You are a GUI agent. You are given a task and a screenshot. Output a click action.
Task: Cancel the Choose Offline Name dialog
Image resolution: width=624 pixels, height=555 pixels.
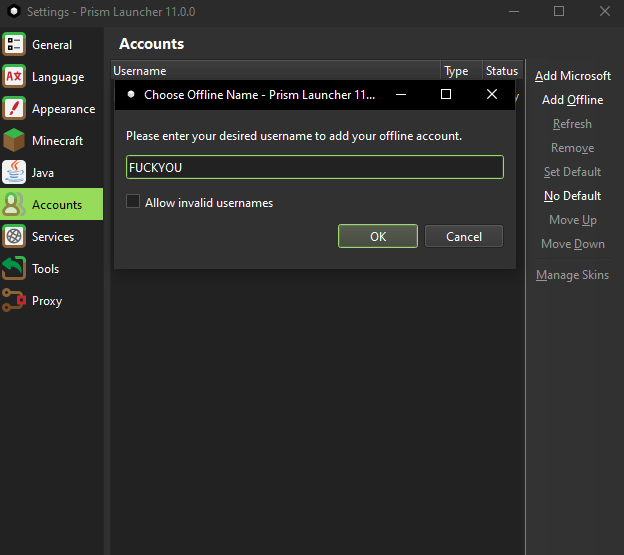(x=464, y=236)
